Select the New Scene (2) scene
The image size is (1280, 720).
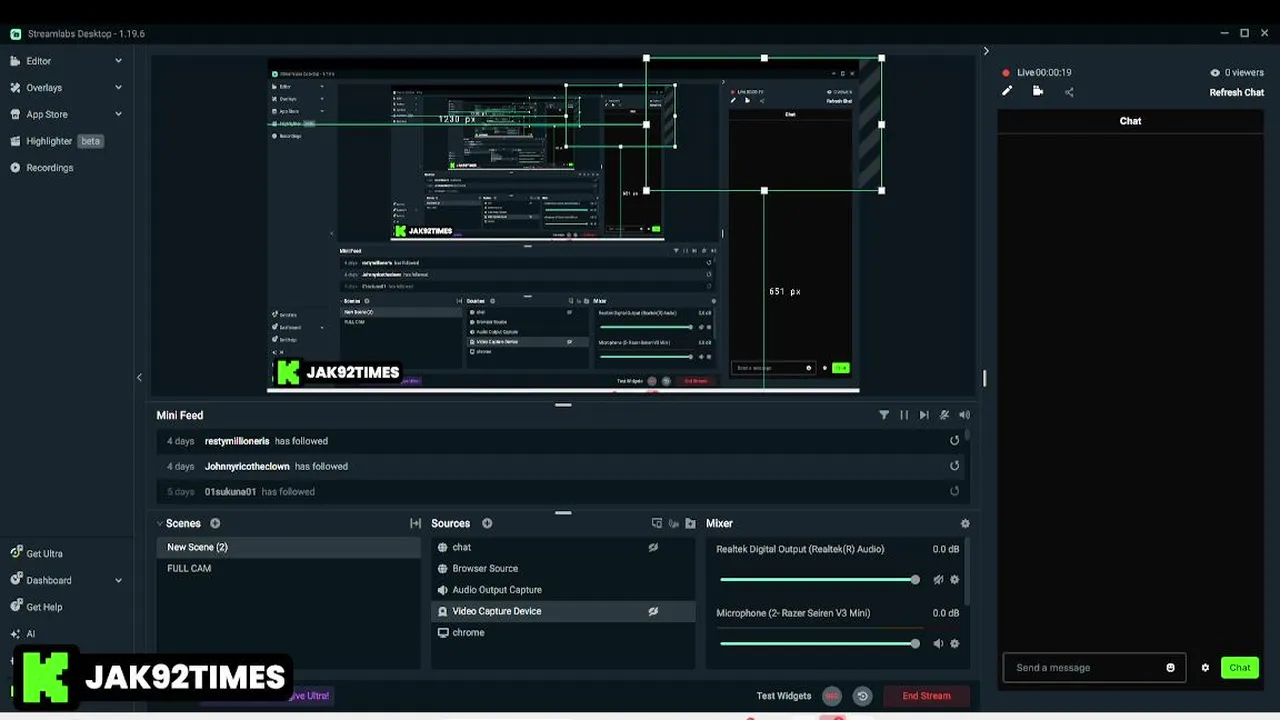tap(288, 547)
